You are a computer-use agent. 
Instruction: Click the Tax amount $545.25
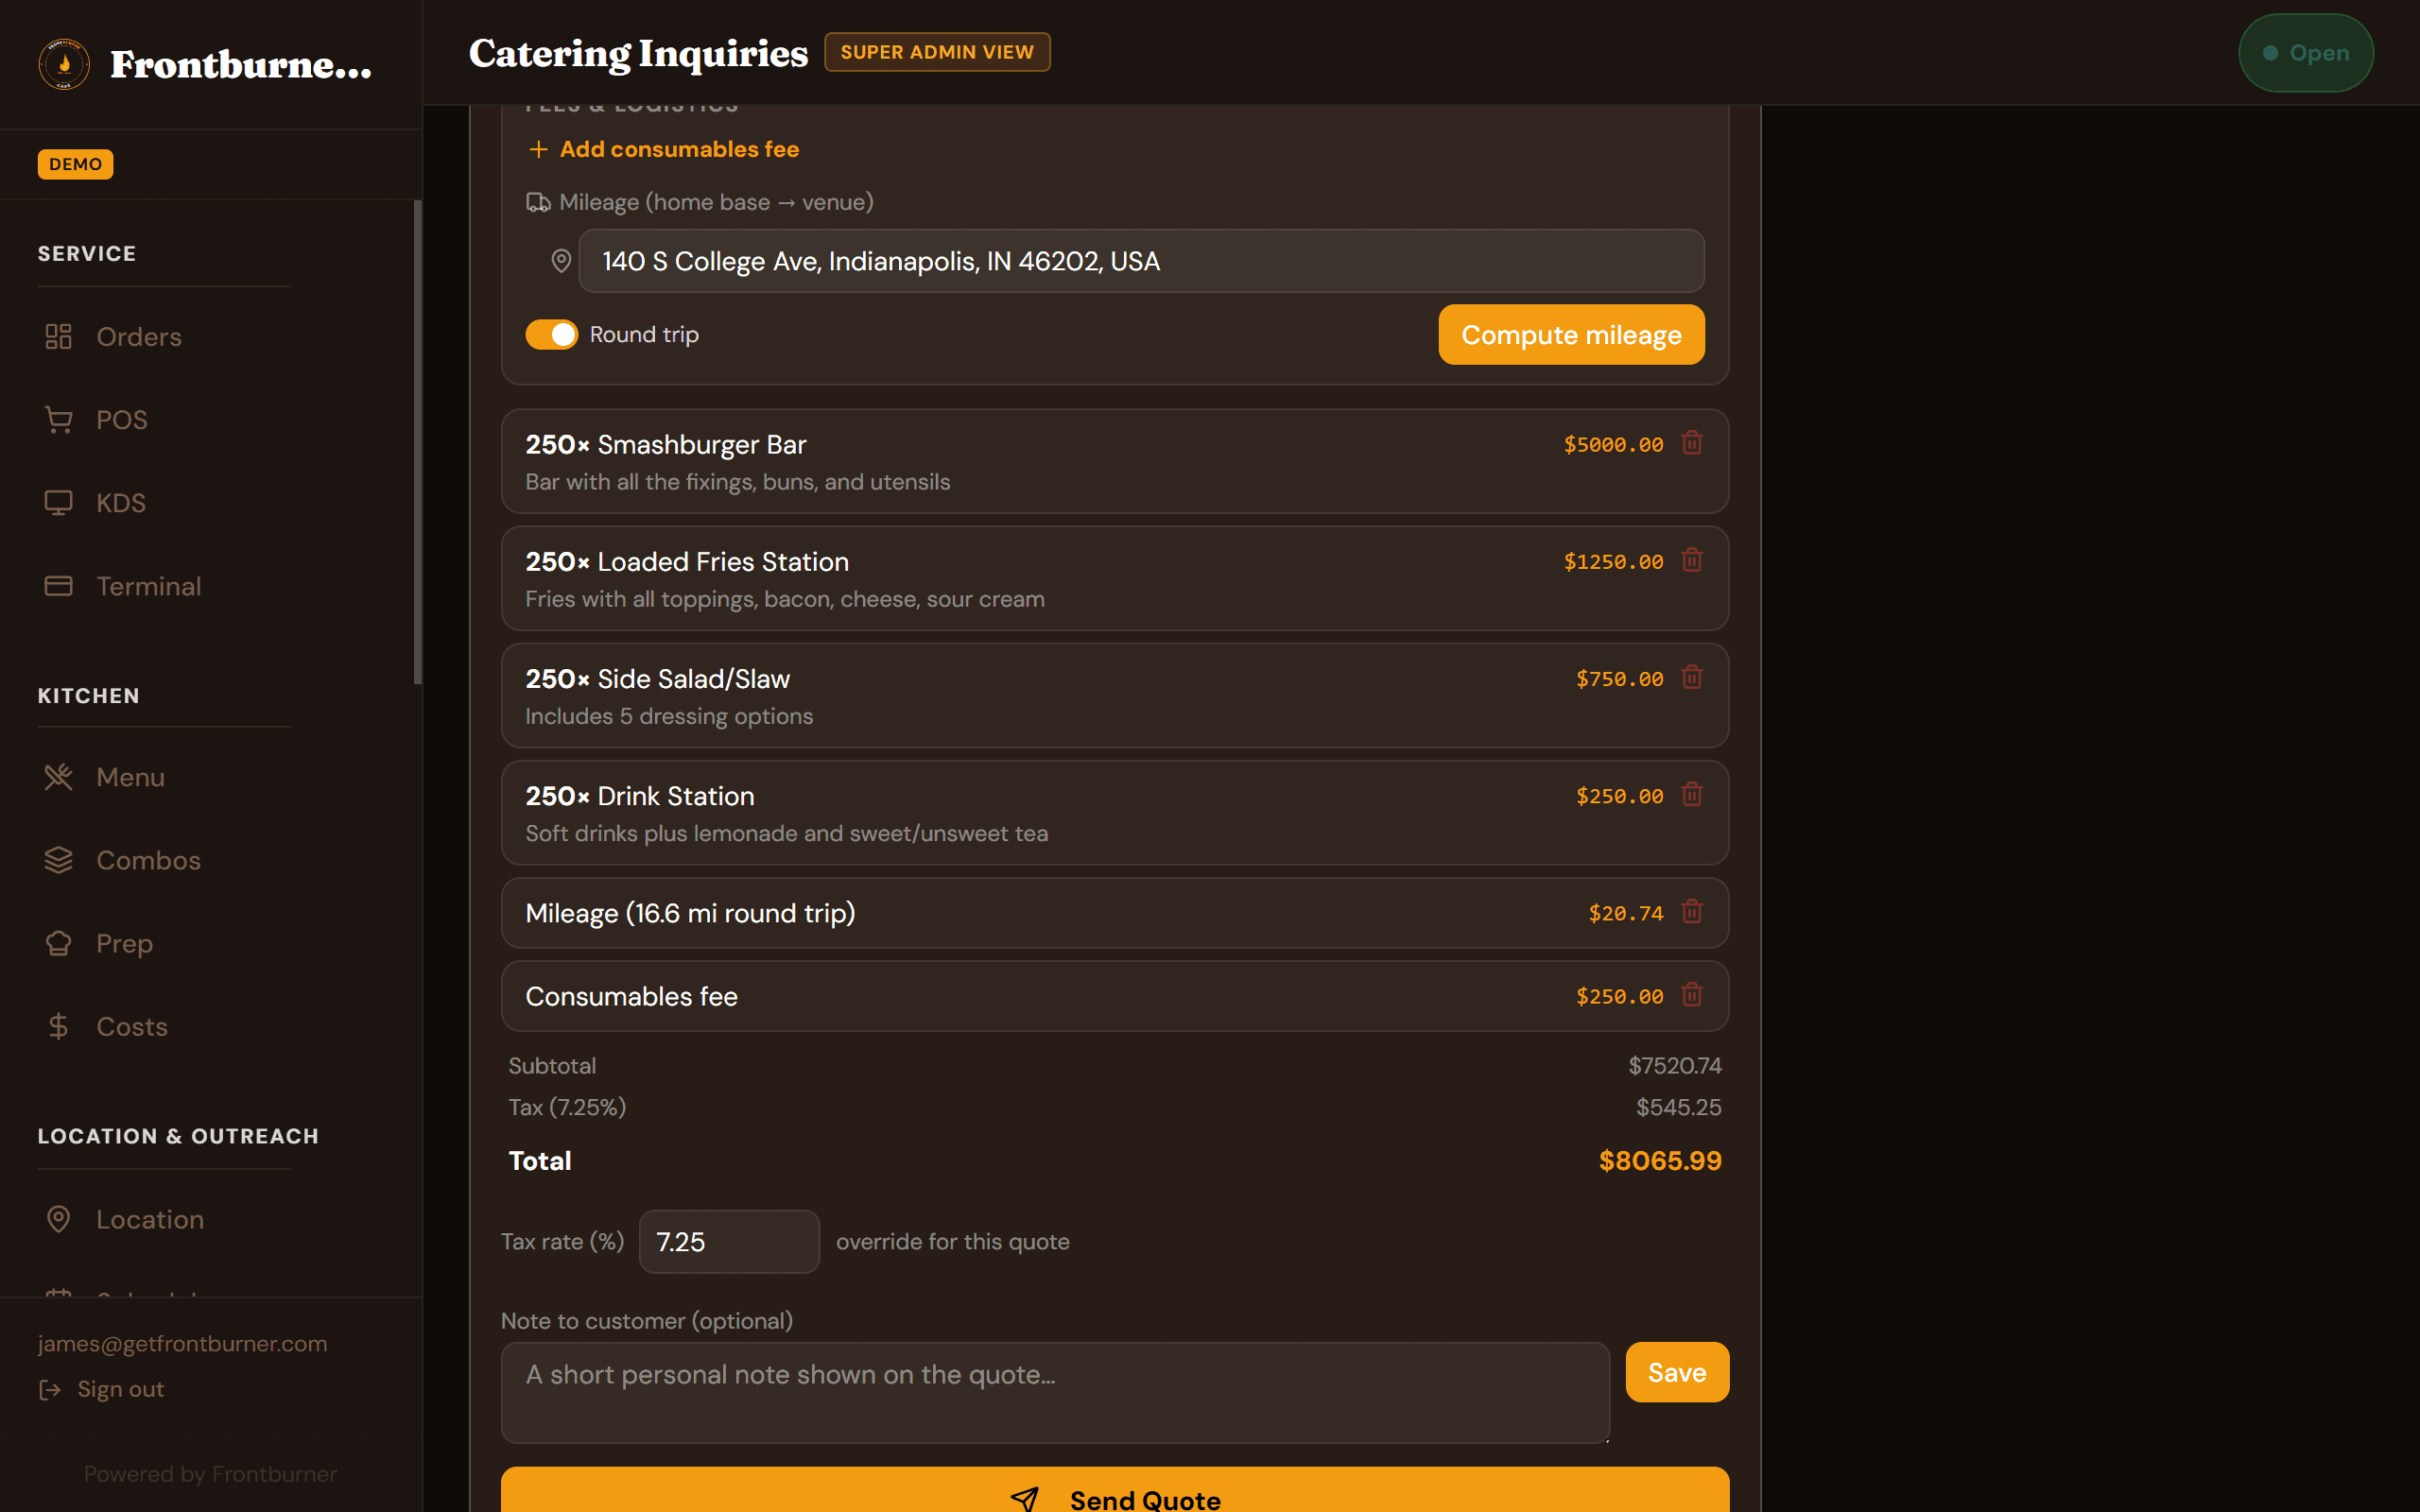(1679, 1107)
